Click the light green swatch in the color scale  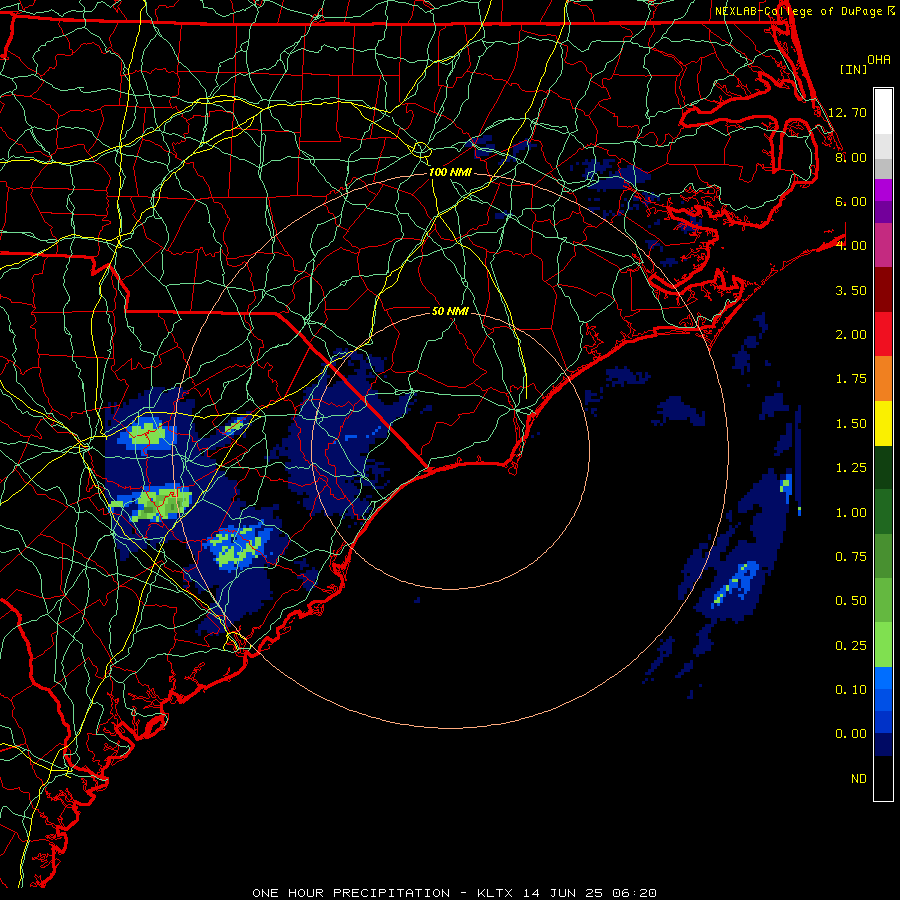[x=883, y=646]
